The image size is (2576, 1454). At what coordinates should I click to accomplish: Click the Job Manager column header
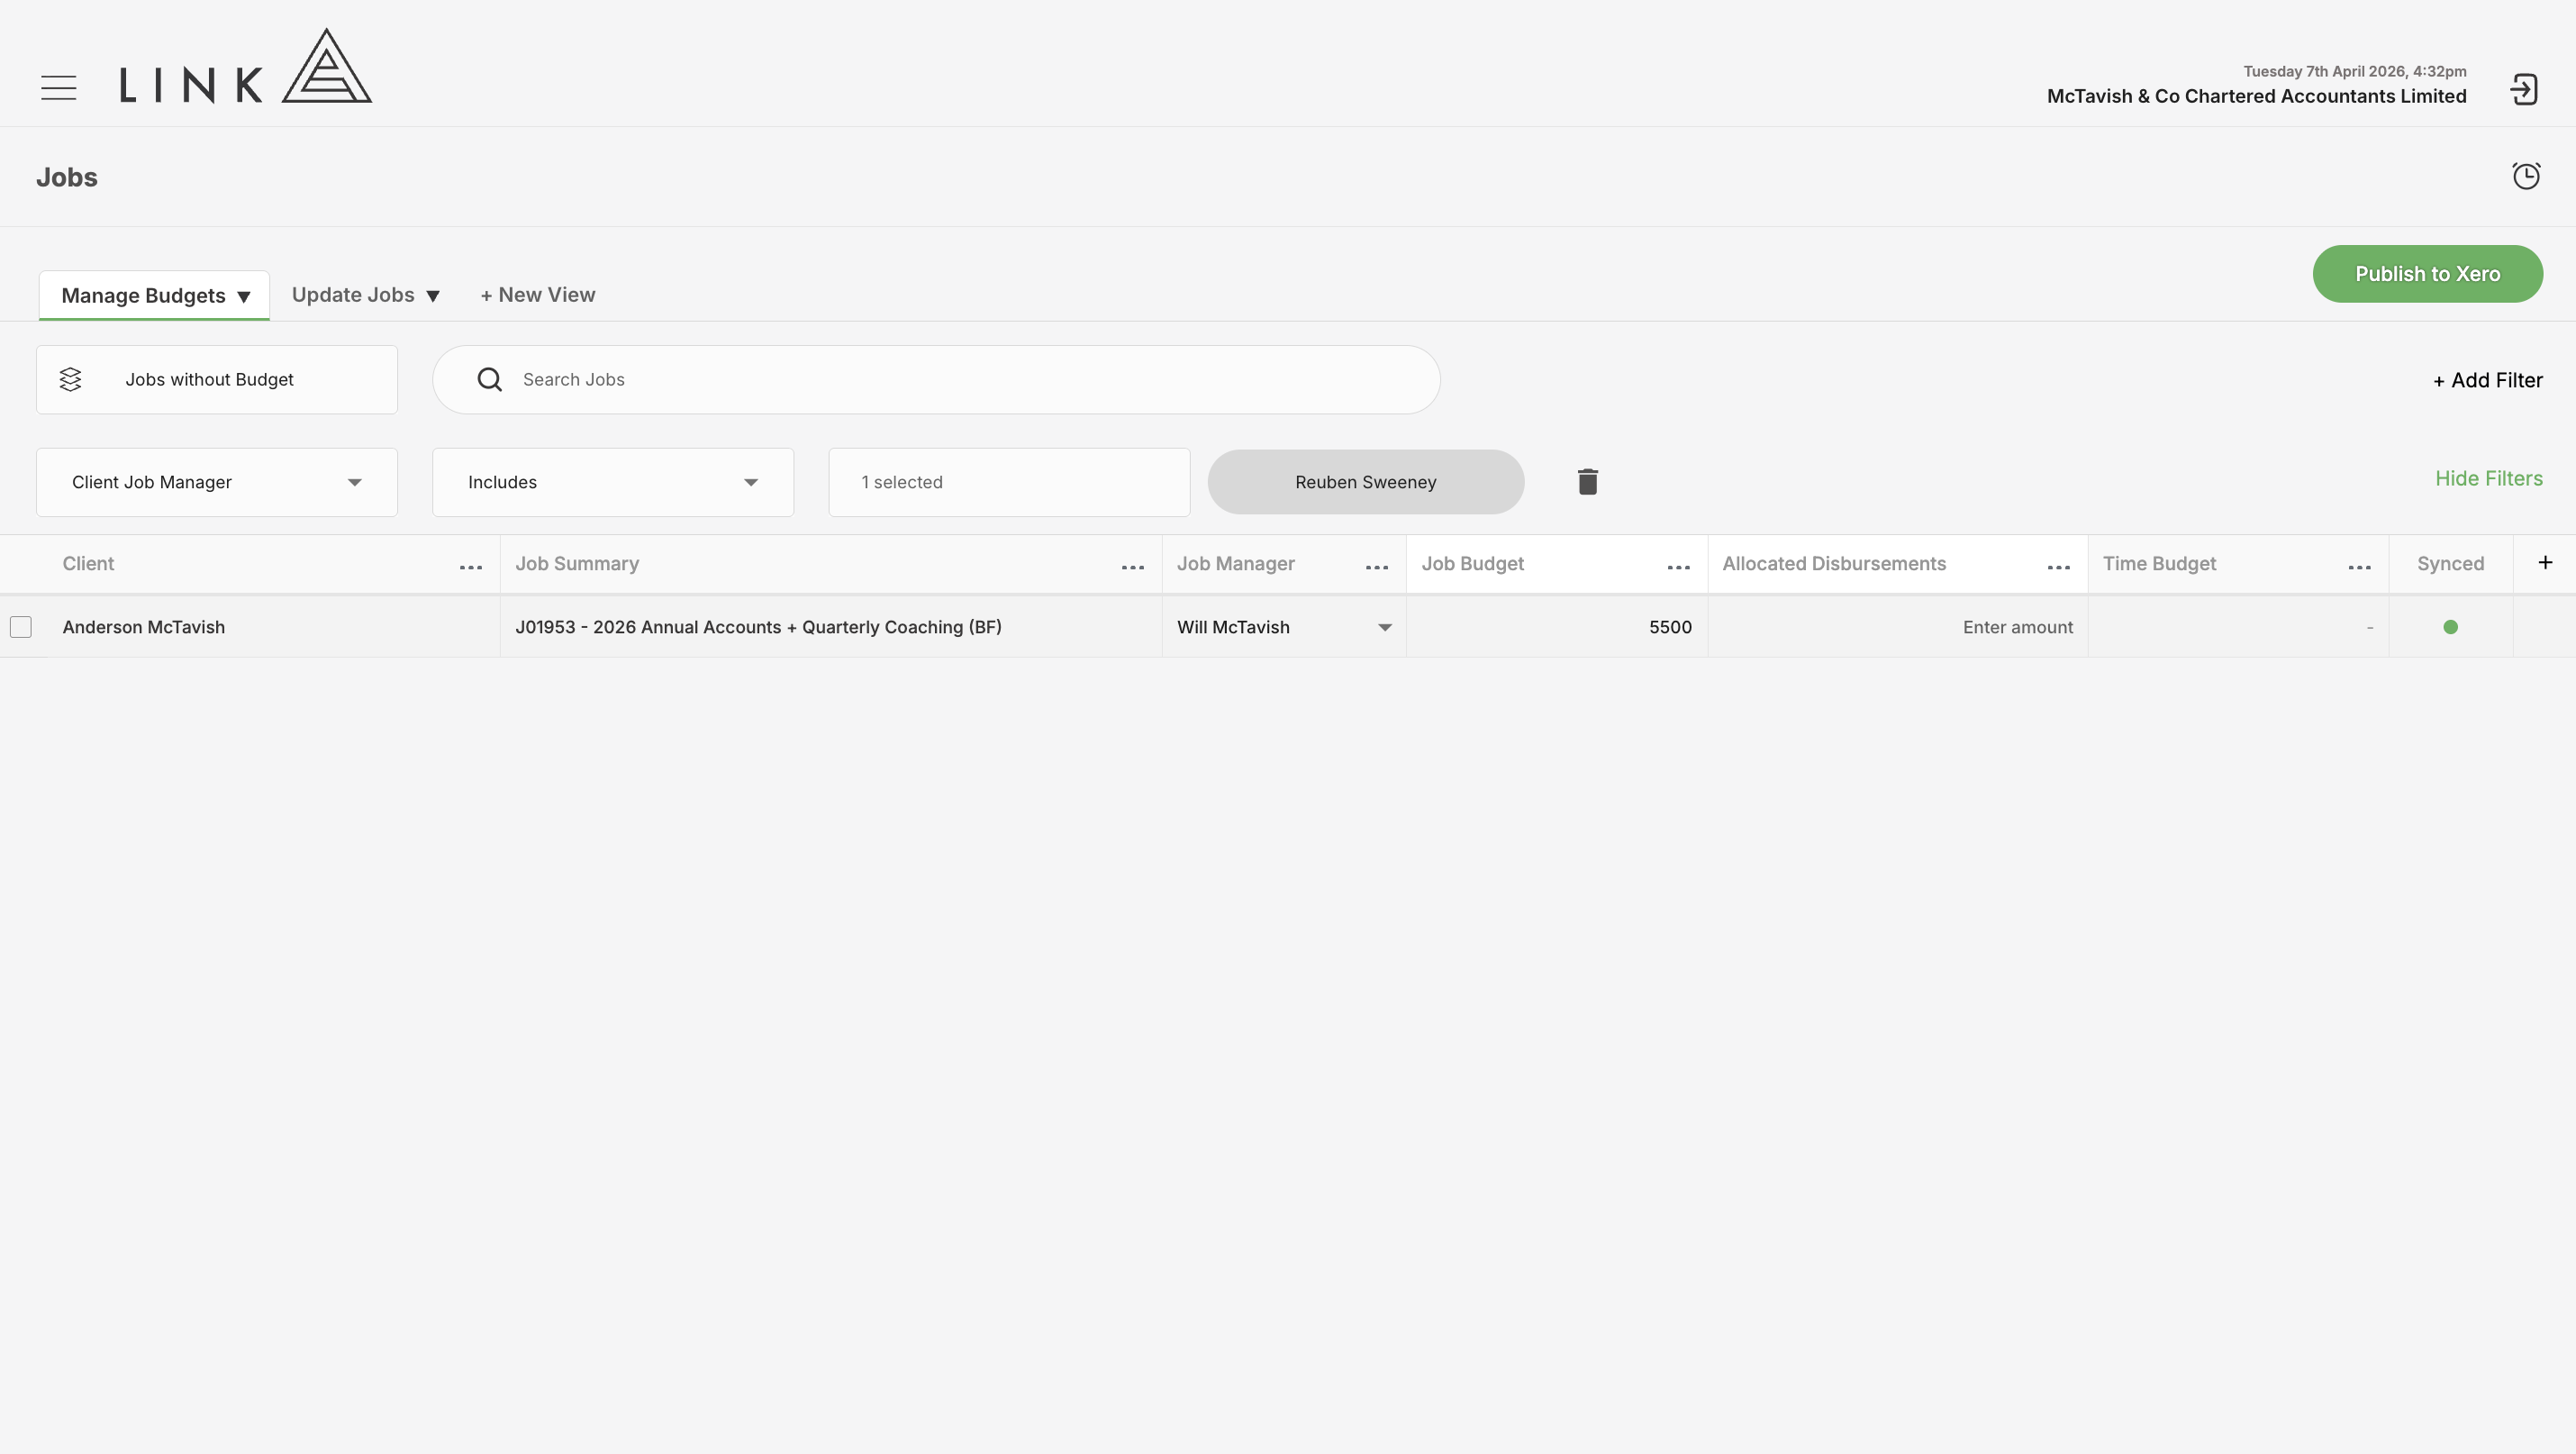[1235, 564]
